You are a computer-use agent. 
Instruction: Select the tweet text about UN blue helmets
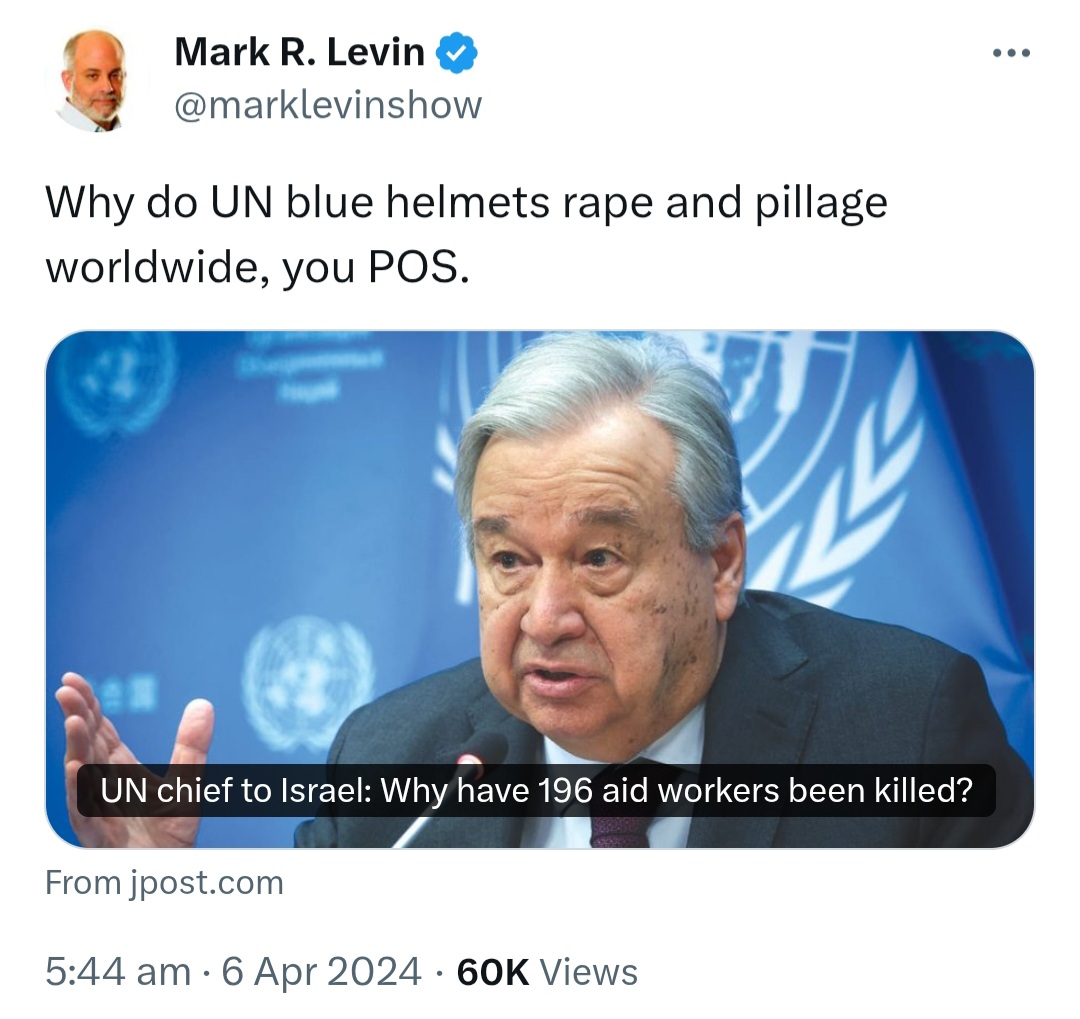(466, 234)
